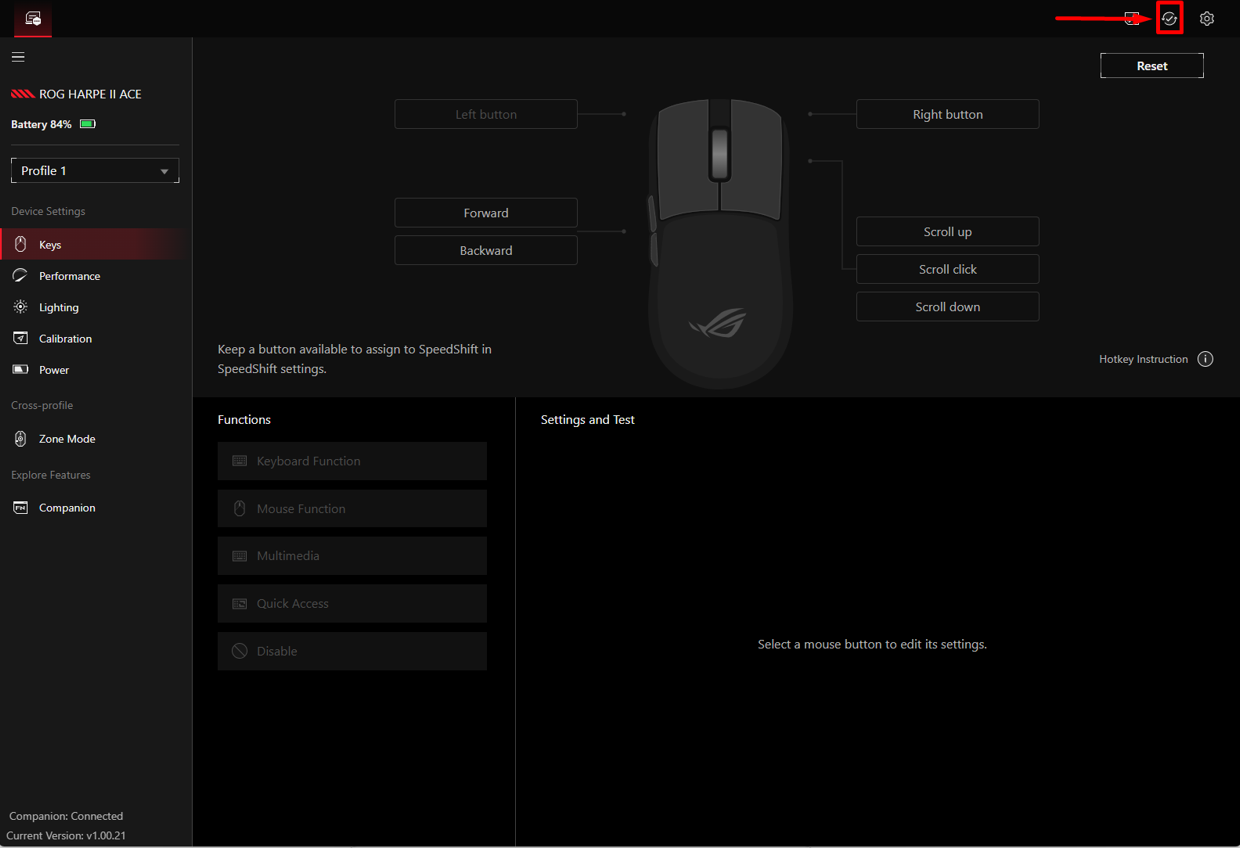Viewport: 1240px width, 850px height.
Task: Open the update check icon in top bar
Action: click(x=1169, y=19)
